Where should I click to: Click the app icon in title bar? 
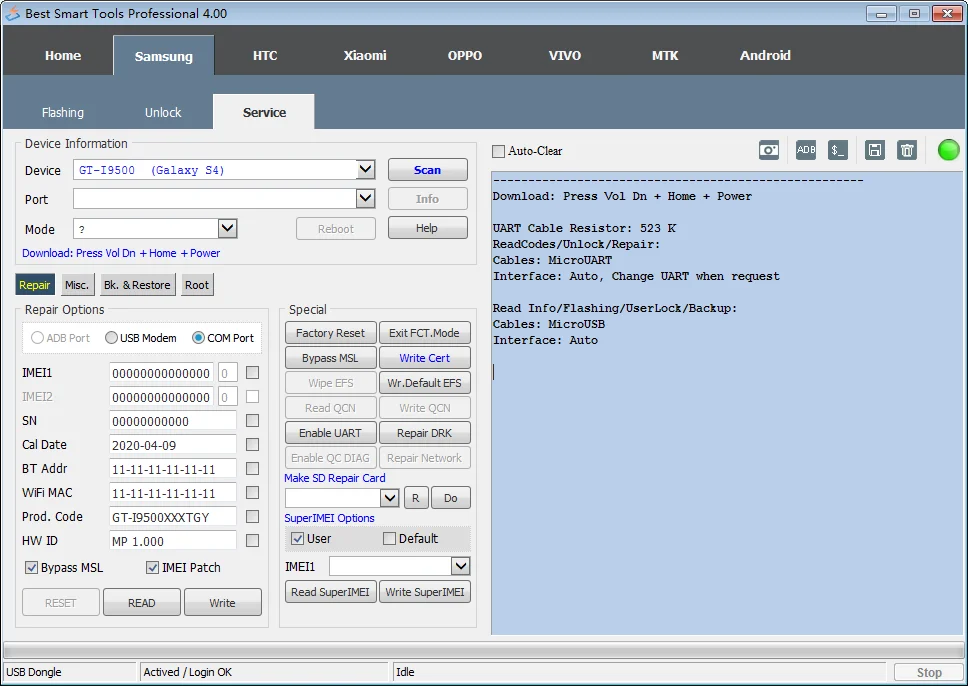point(13,13)
